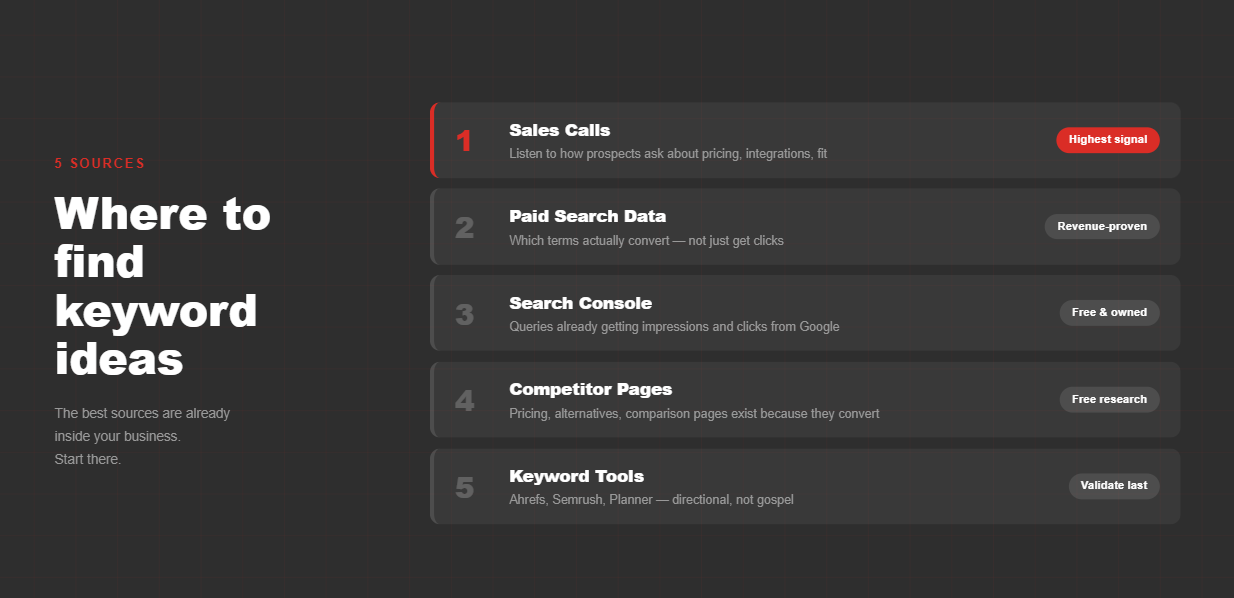The width and height of the screenshot is (1234, 598).
Task: Click the Validate last badge
Action: pyautogui.click(x=1113, y=486)
